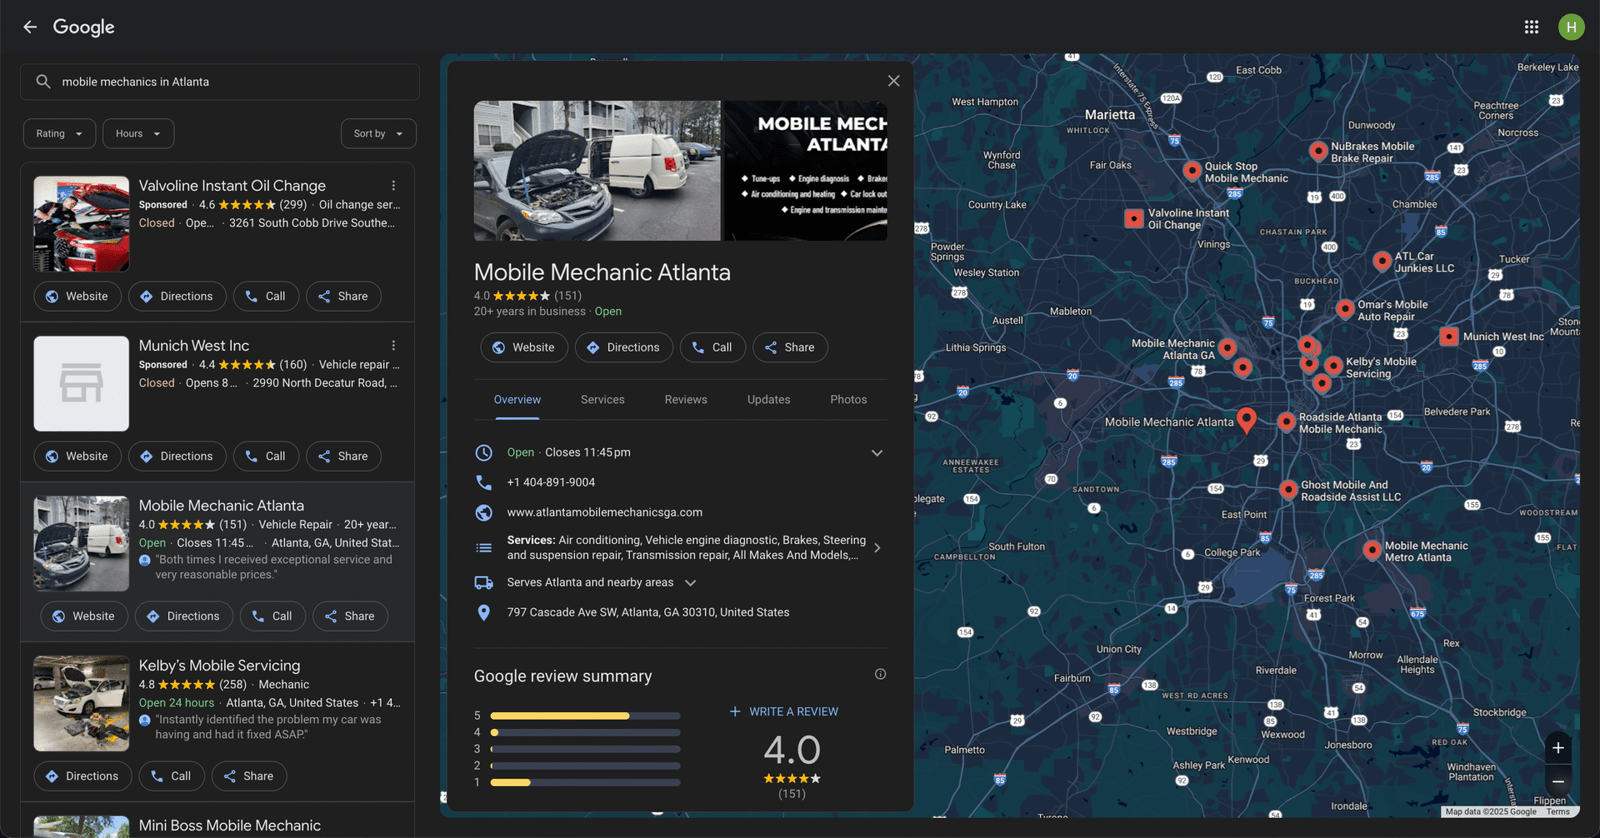The height and width of the screenshot is (838, 1600).
Task: Click Call in the details panel
Action: [x=713, y=347]
